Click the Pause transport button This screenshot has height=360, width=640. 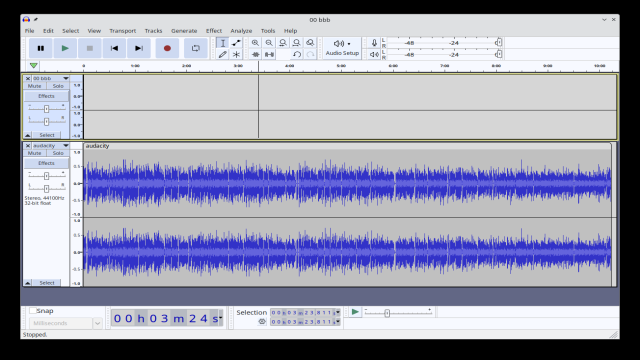click(40, 48)
